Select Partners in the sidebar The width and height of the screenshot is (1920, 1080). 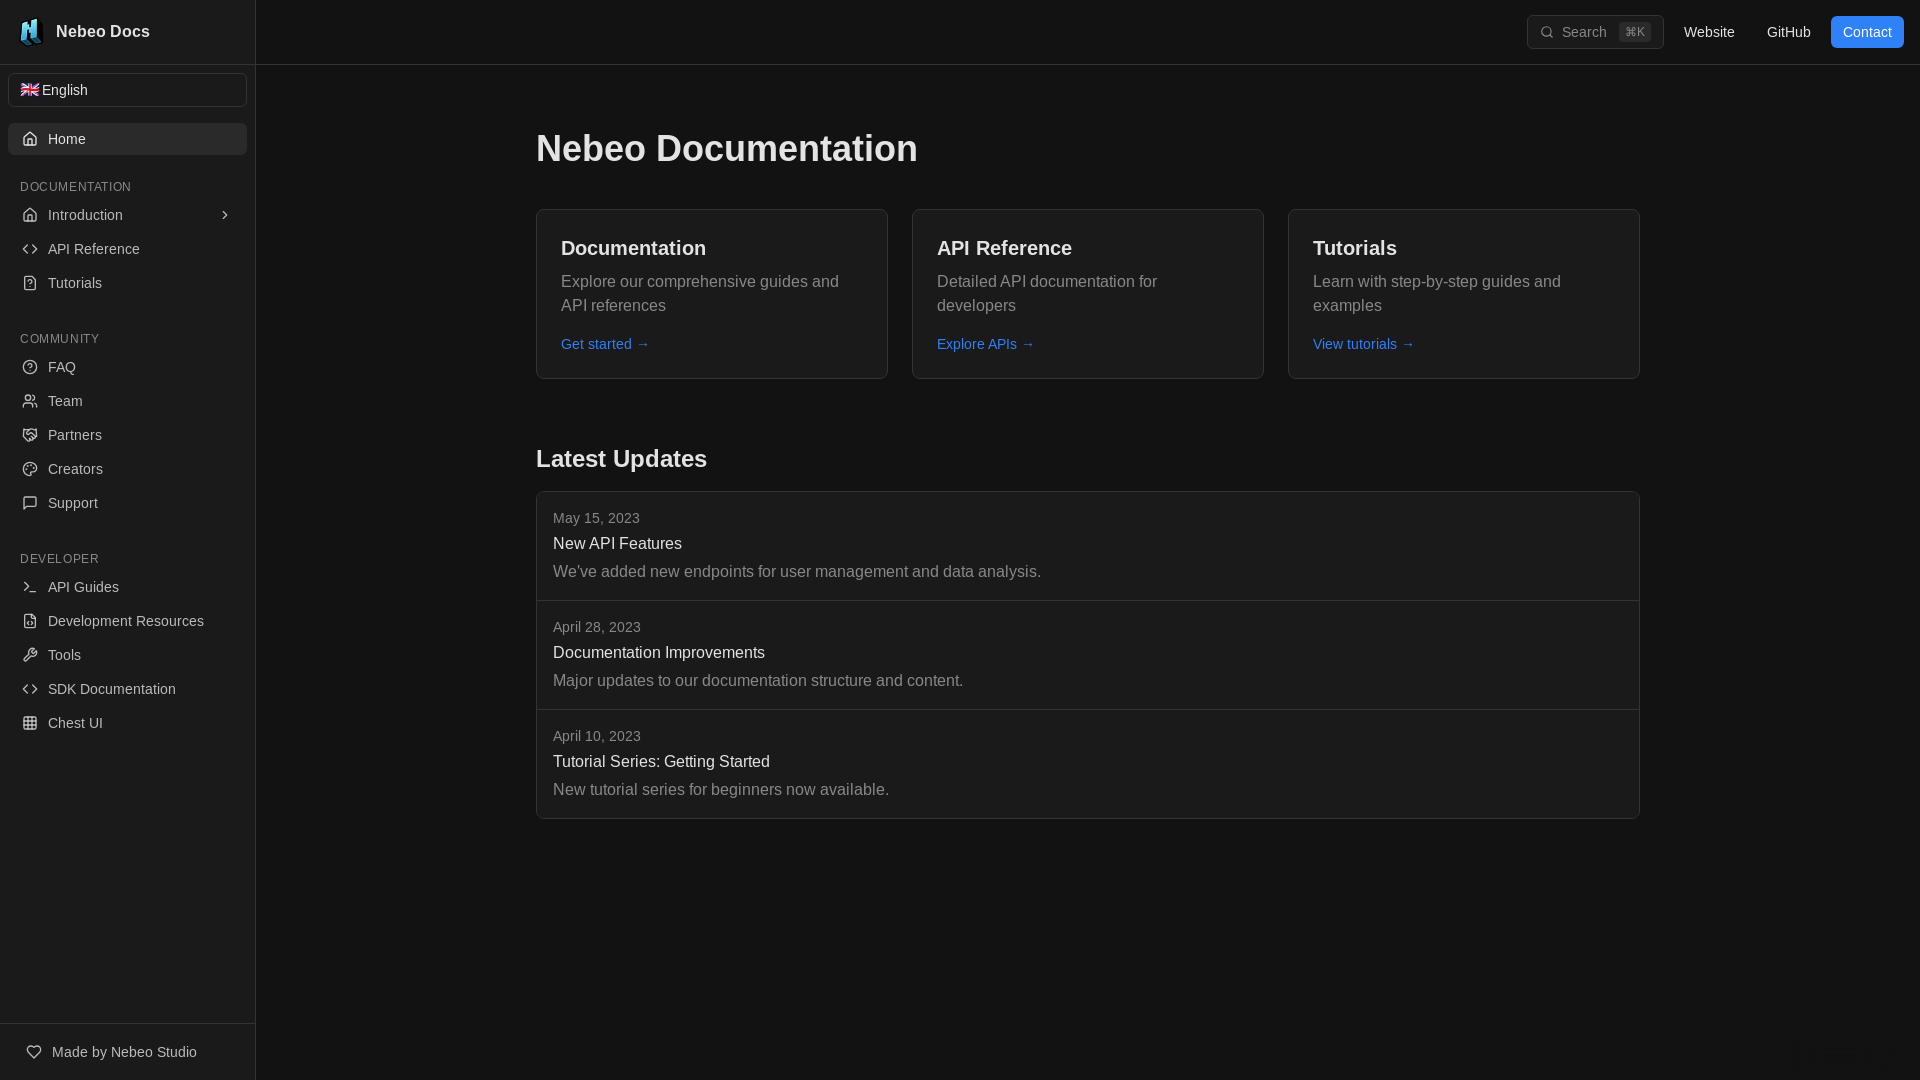tap(127, 435)
